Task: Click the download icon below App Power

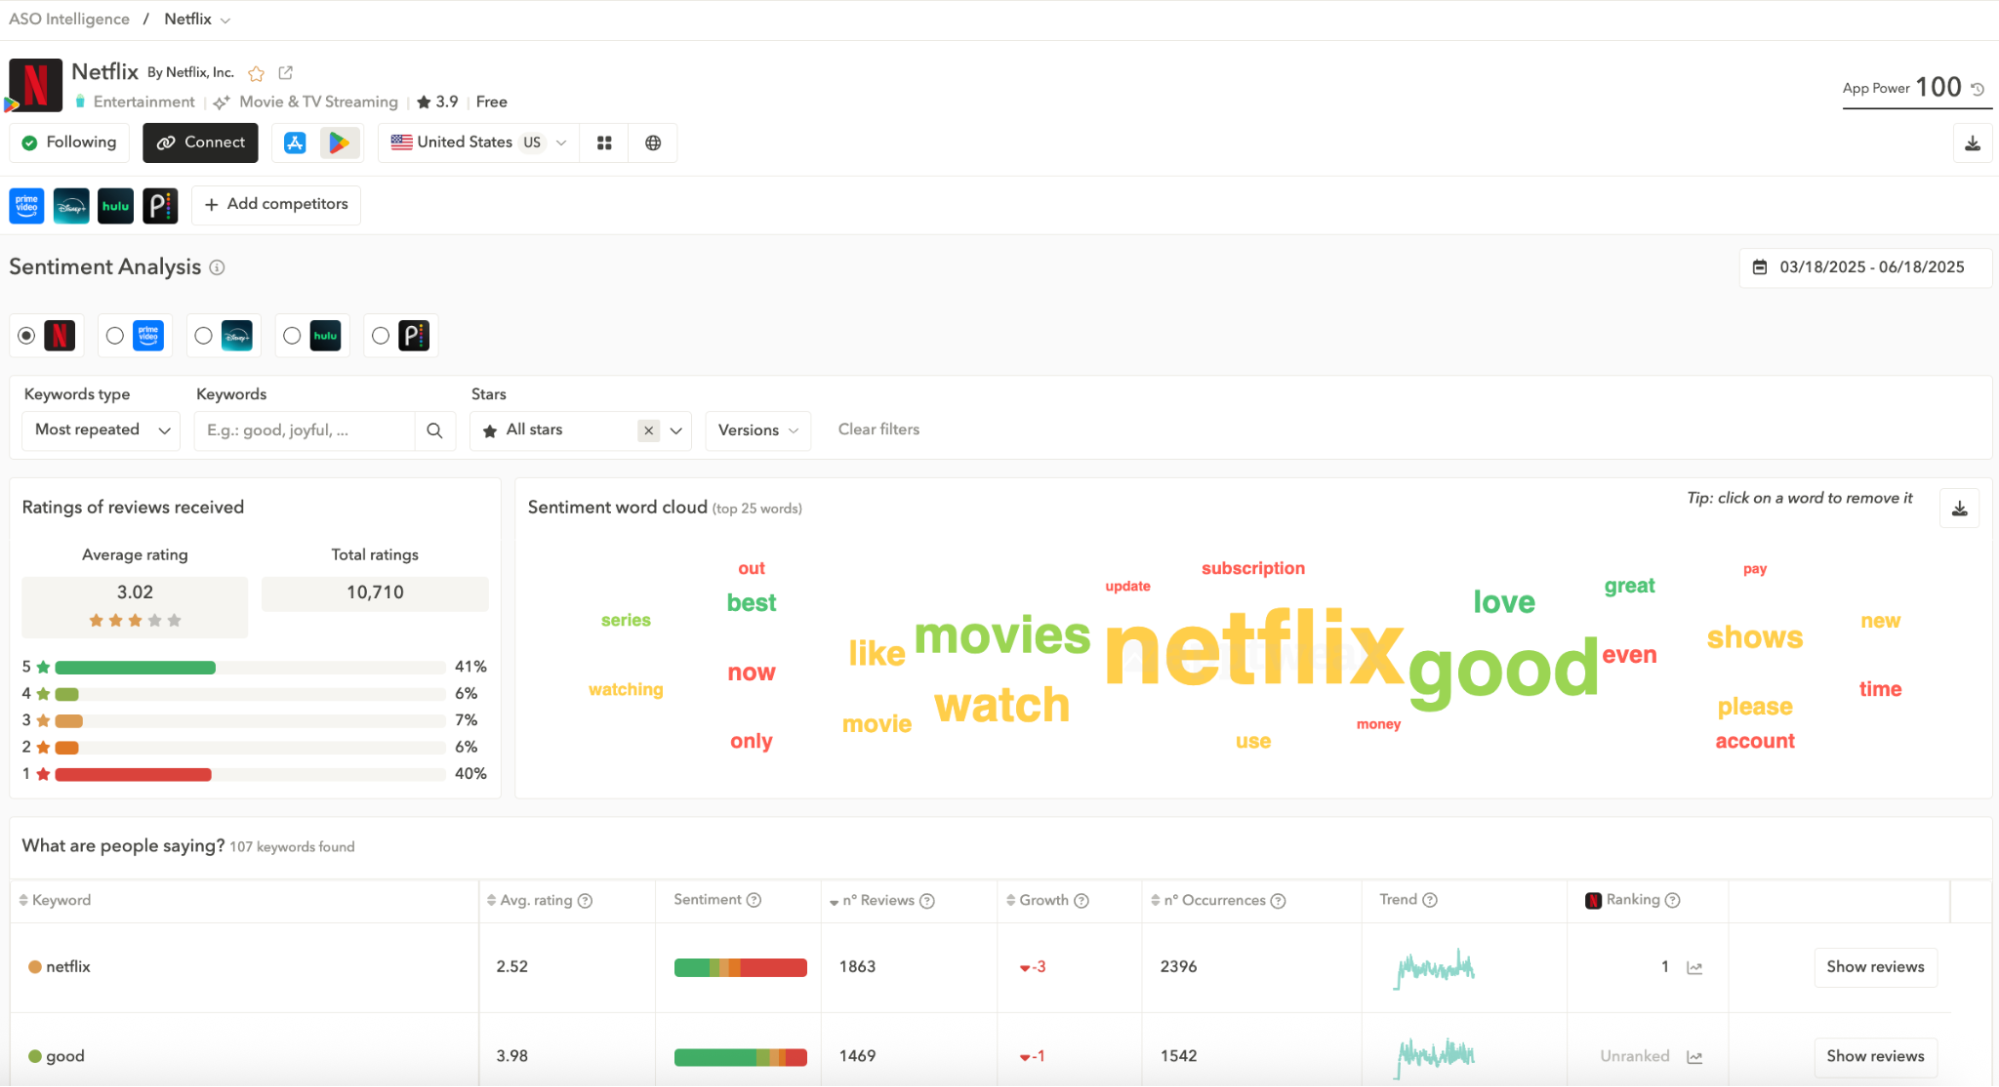Action: [x=1972, y=144]
